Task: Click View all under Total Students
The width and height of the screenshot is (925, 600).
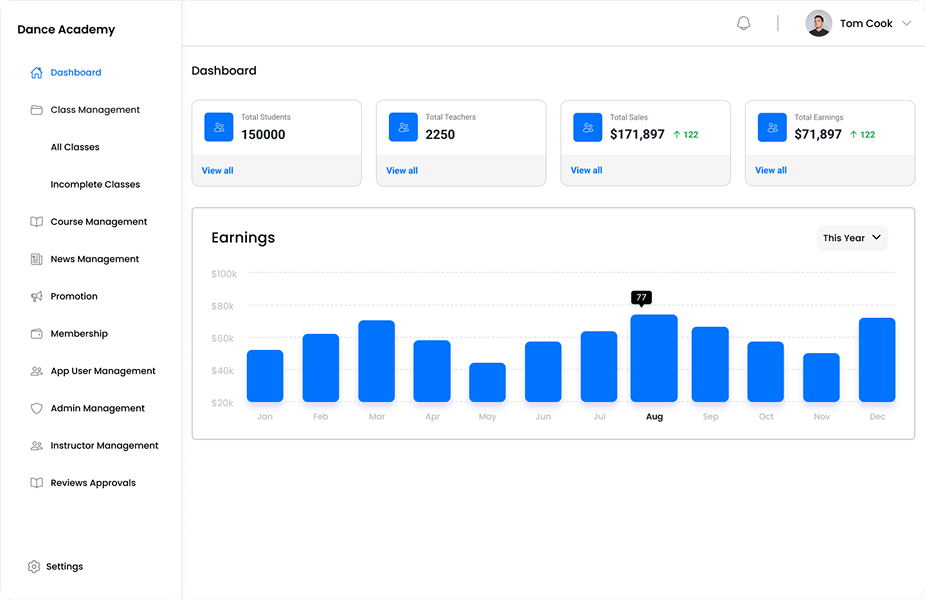Action: 217,170
